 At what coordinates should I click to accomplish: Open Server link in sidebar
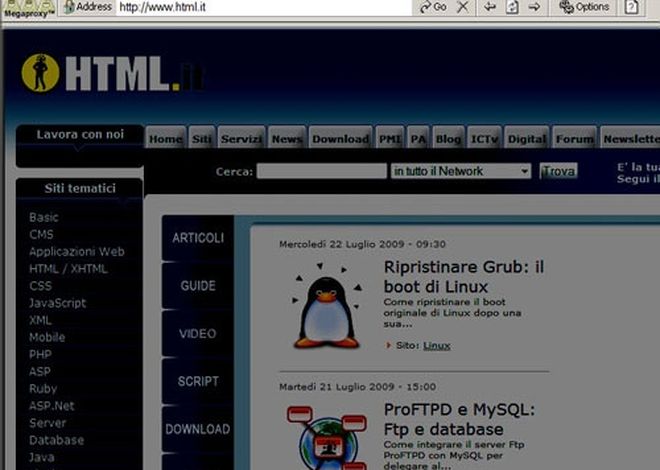click(x=48, y=423)
